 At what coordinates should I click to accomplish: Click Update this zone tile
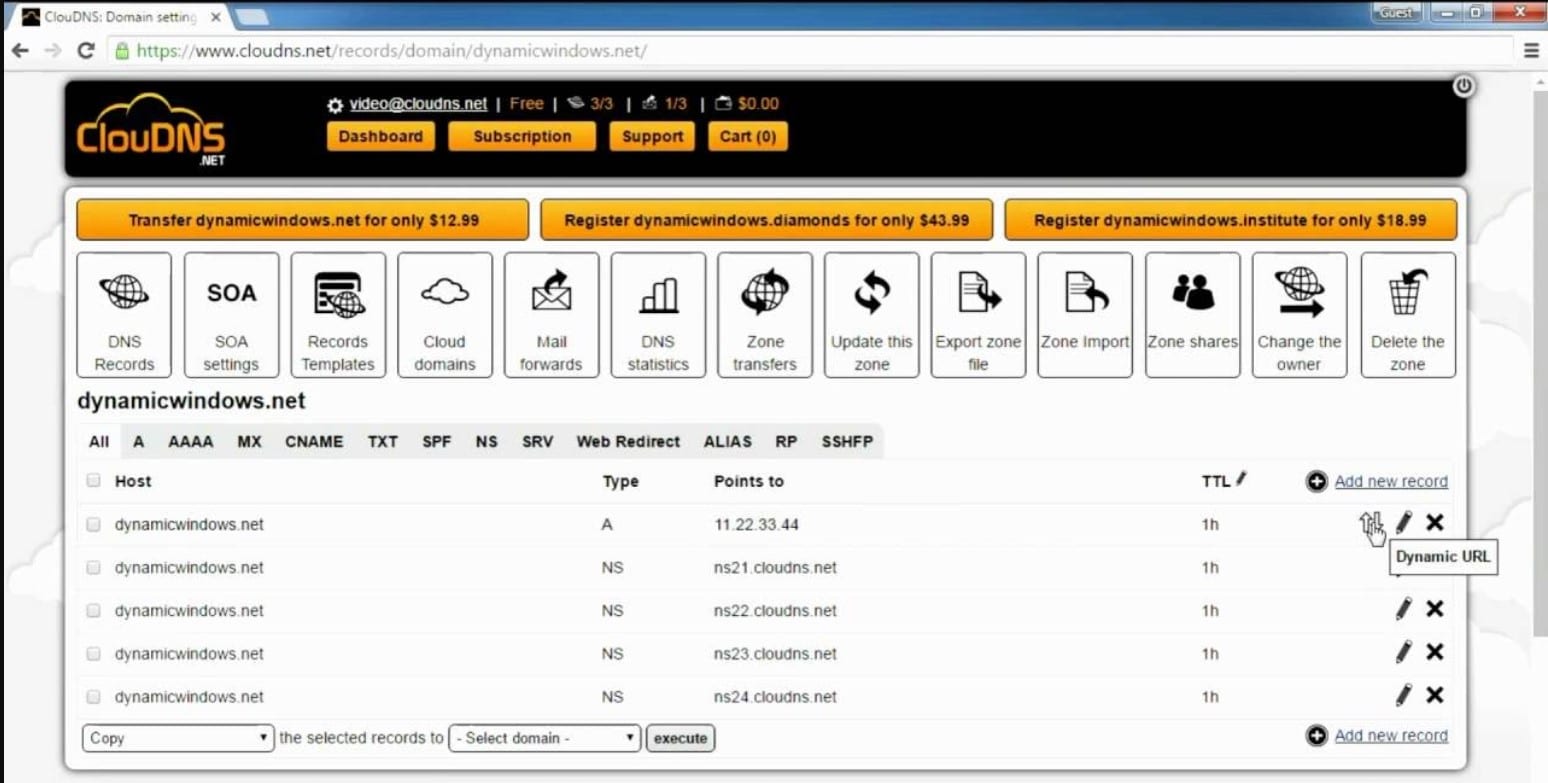[x=871, y=315]
